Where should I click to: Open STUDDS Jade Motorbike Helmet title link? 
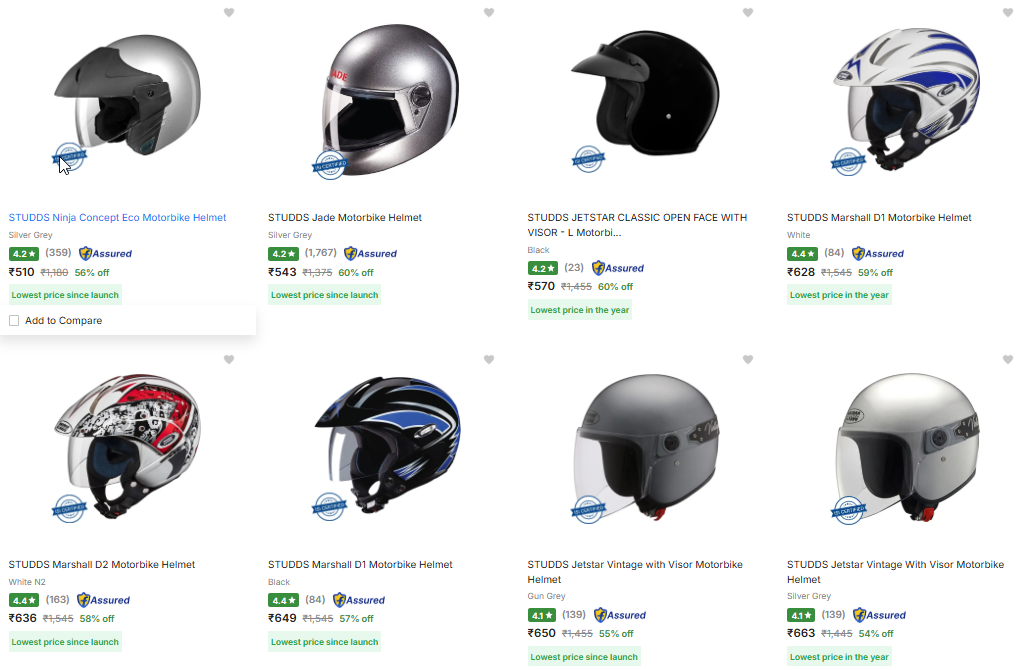[x=344, y=218]
